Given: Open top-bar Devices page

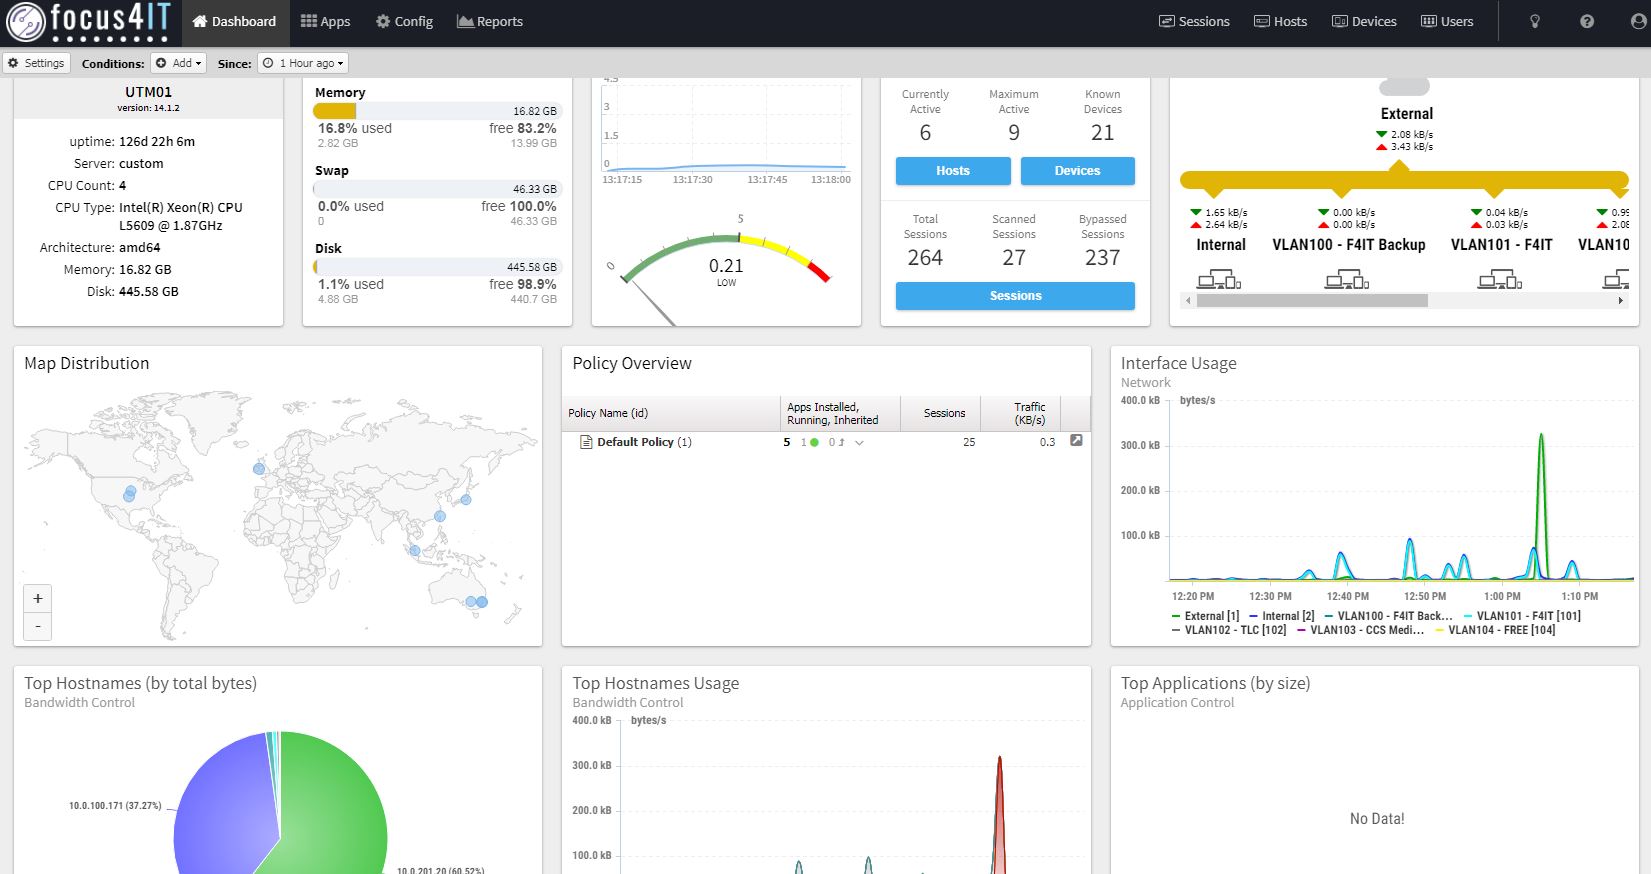Looking at the screenshot, I should tap(1364, 22).
